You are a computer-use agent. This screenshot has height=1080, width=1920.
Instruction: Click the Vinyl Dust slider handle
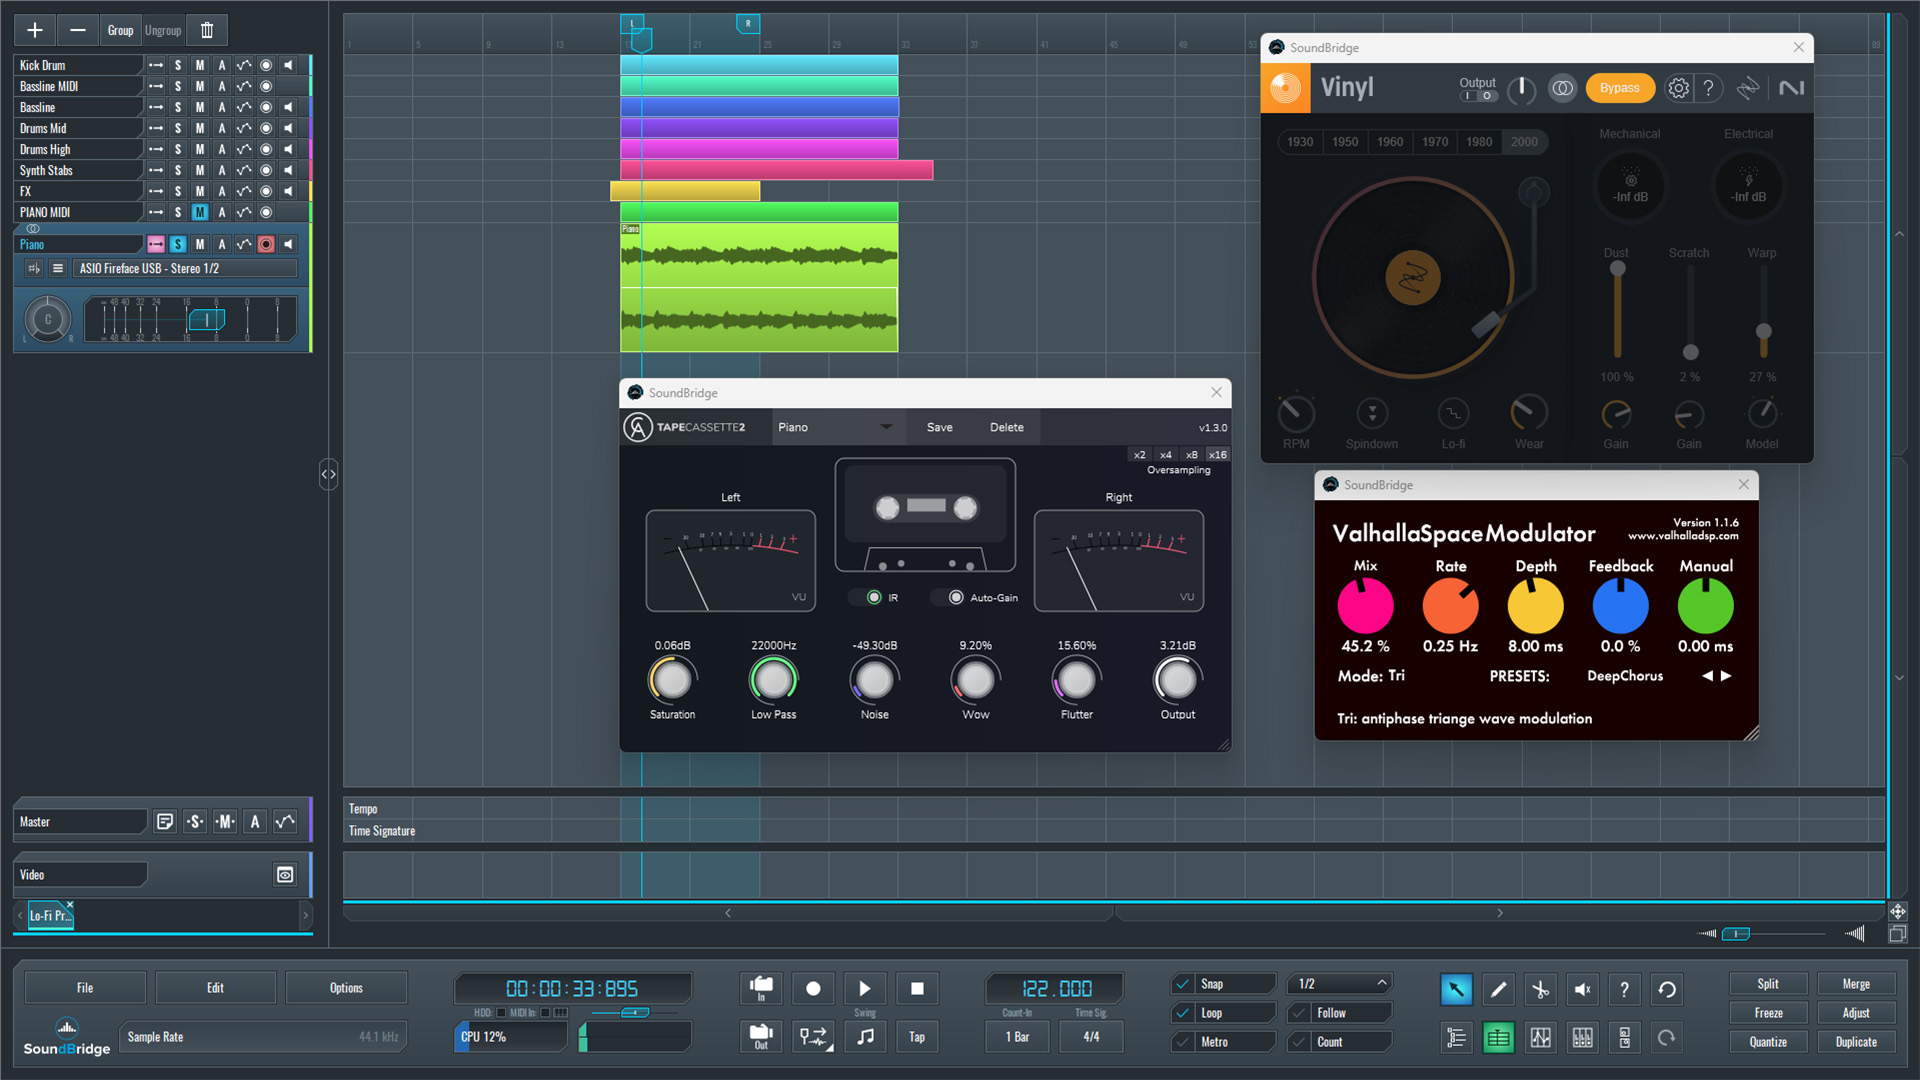point(1617,268)
